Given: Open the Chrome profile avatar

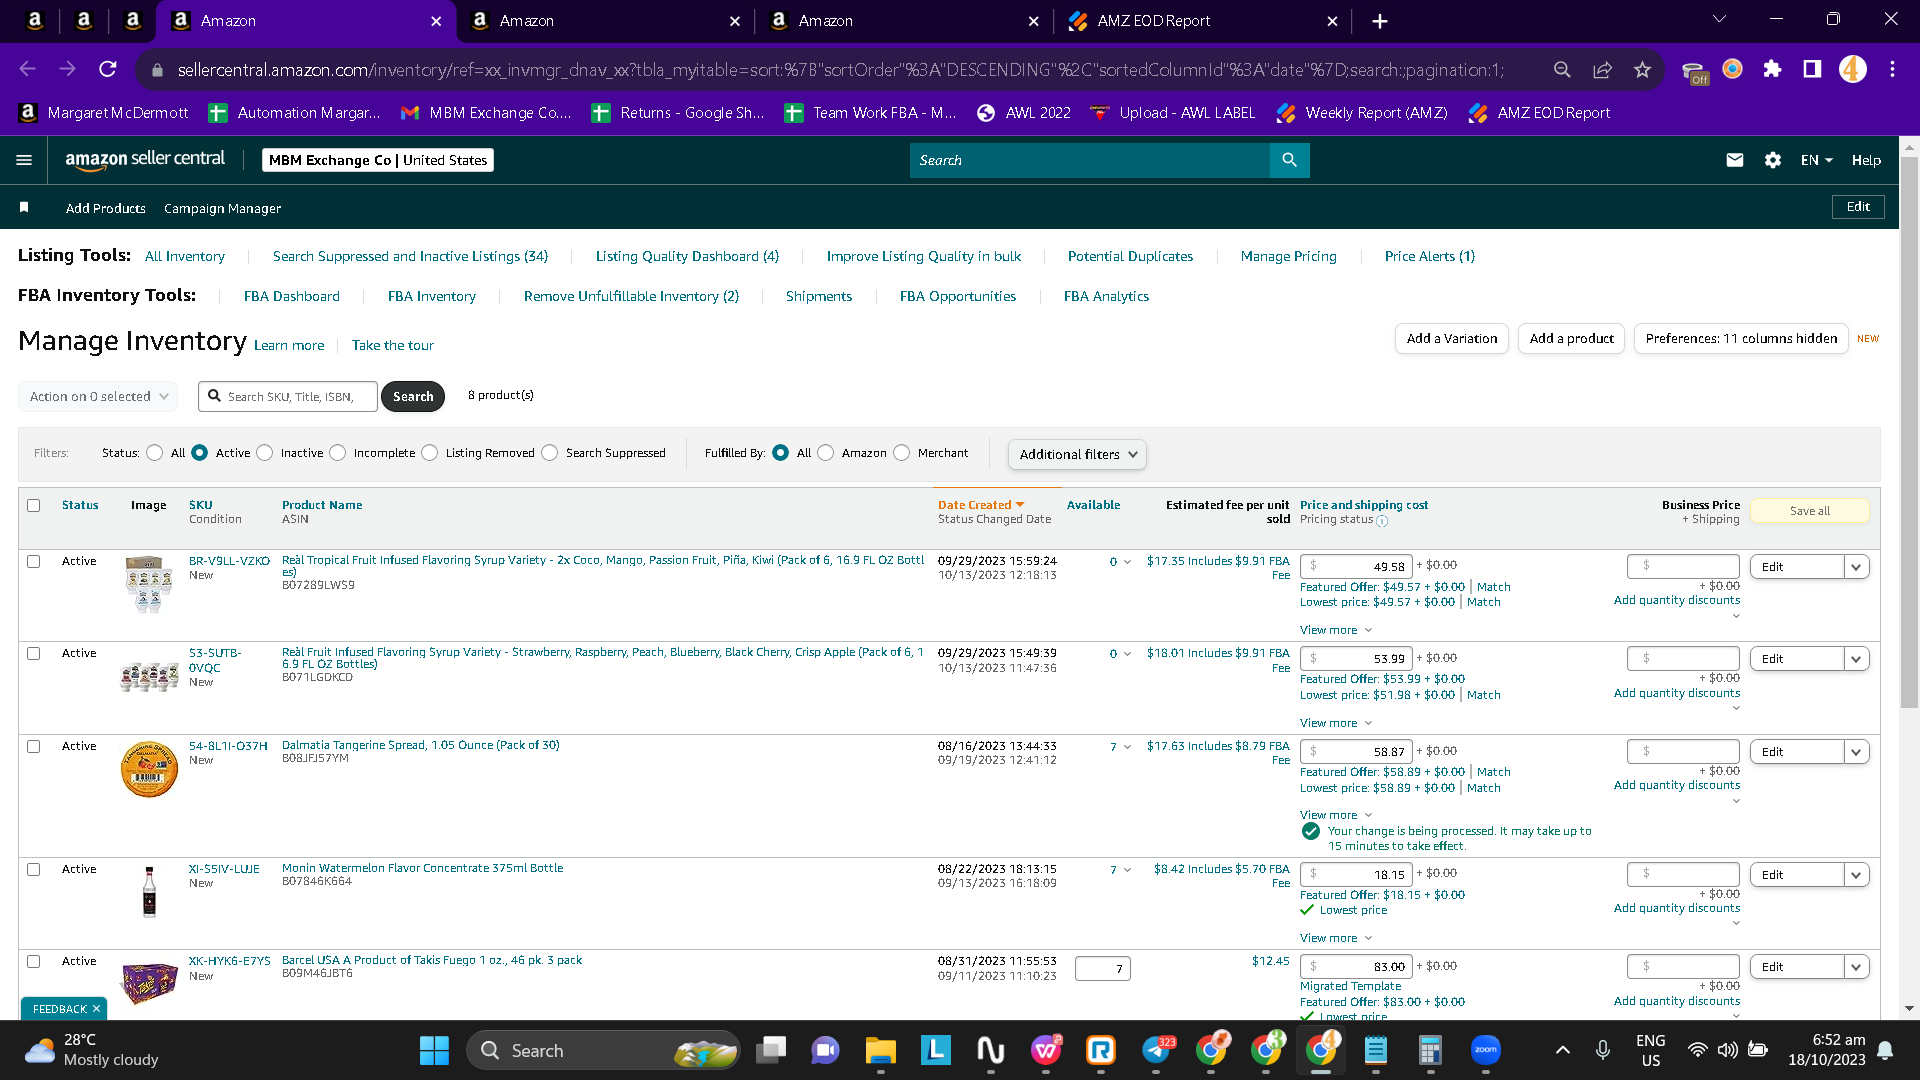Looking at the screenshot, I should (x=1852, y=69).
